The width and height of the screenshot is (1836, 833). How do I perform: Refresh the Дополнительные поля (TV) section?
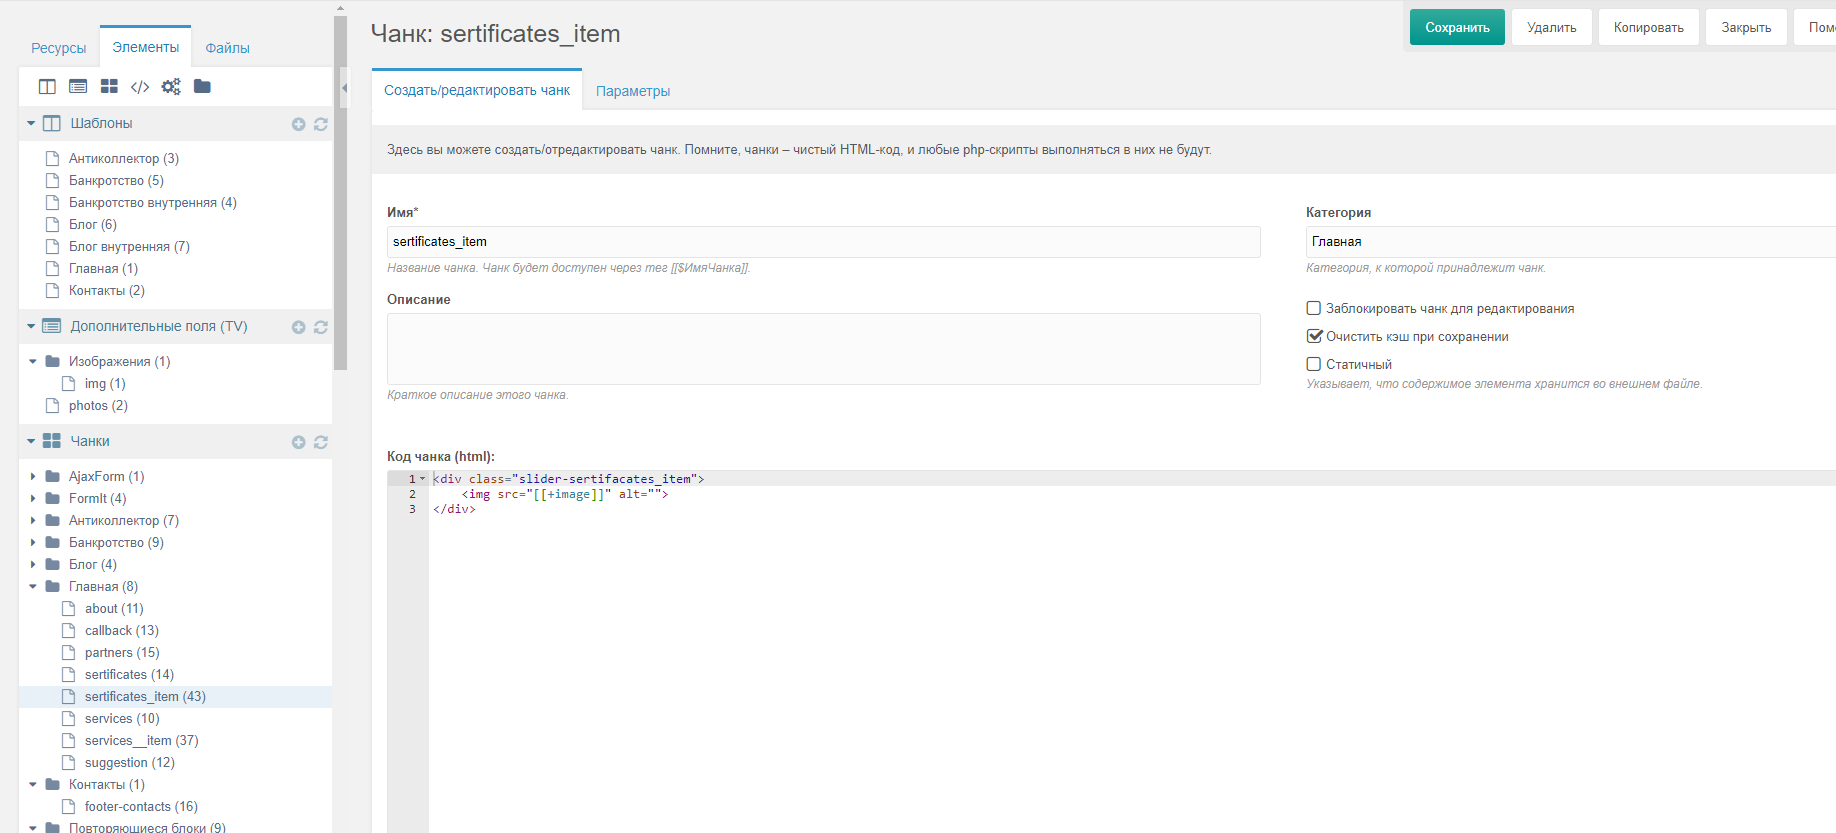click(x=321, y=327)
